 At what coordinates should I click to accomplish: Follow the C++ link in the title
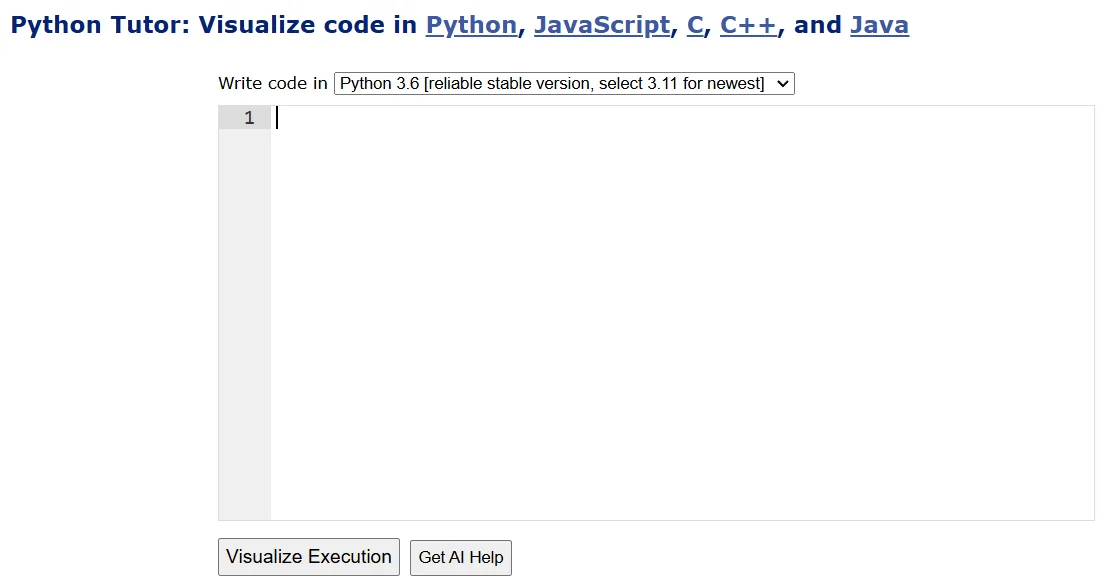[x=748, y=25]
